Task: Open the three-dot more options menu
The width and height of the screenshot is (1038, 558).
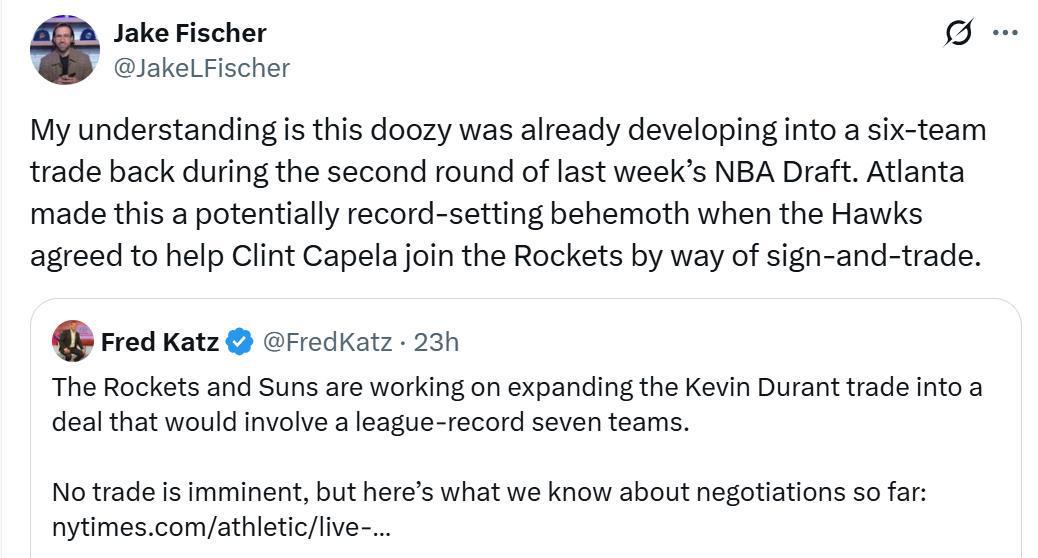Action: [x=1004, y=33]
